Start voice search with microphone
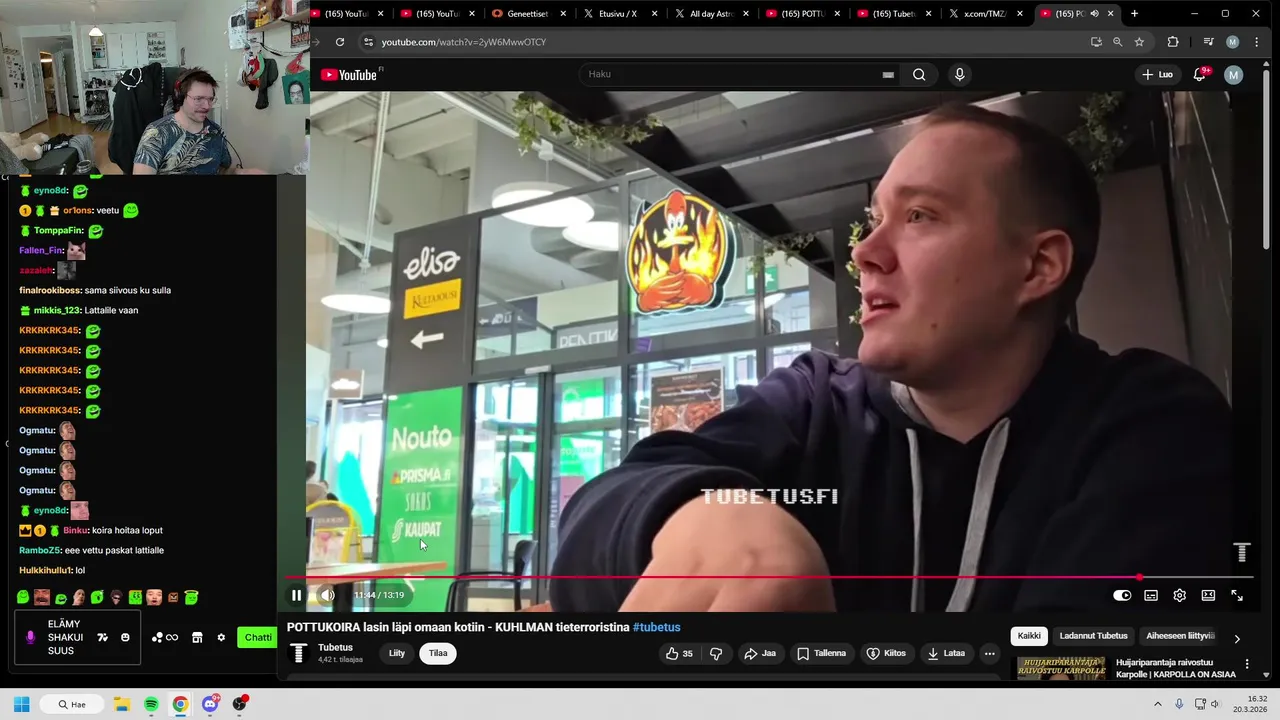 (x=960, y=74)
